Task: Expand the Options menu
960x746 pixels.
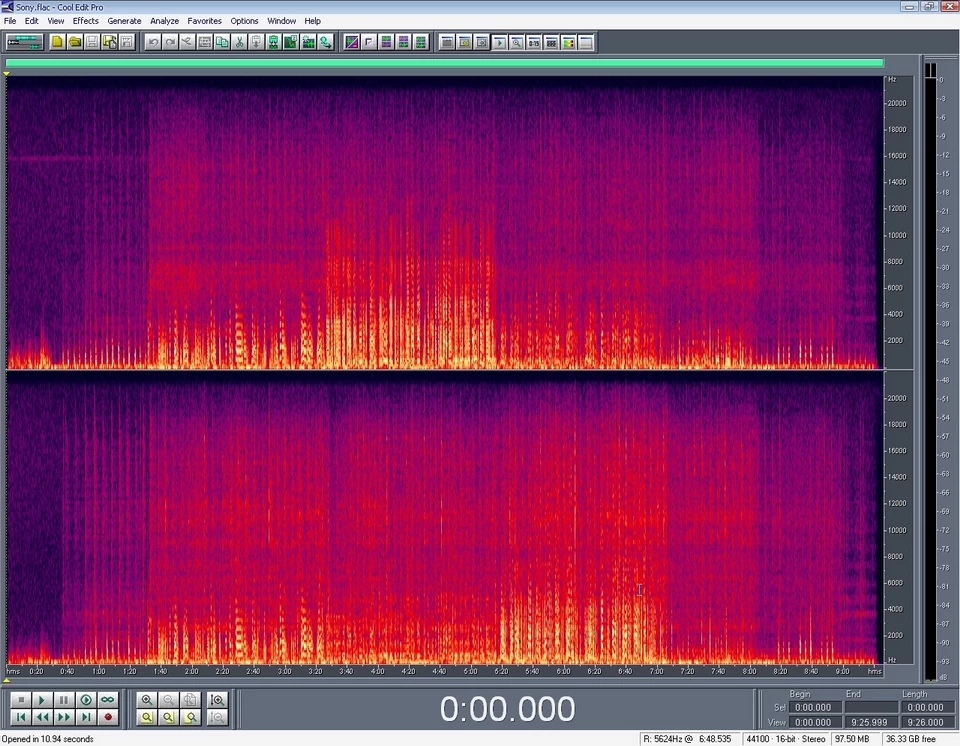Action: point(244,21)
